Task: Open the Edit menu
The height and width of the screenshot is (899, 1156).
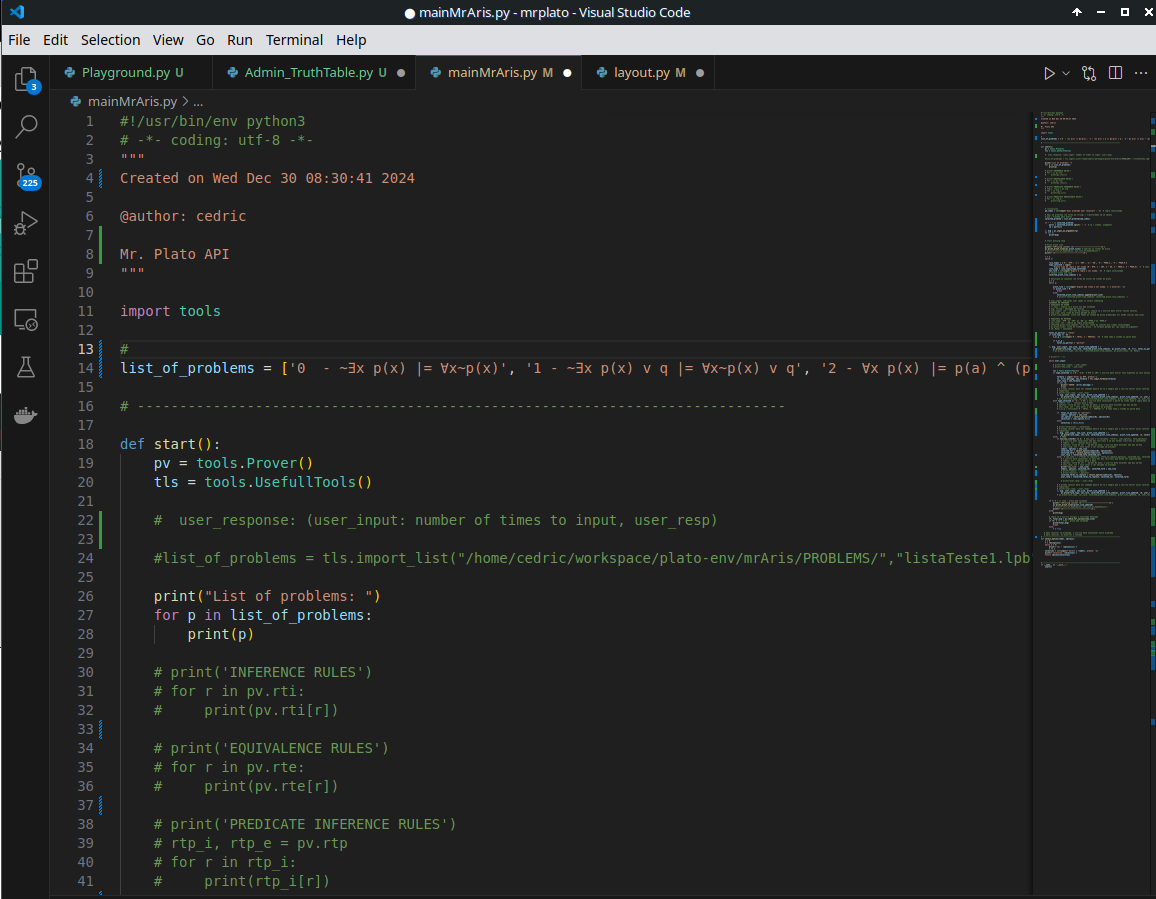Action: pos(55,40)
